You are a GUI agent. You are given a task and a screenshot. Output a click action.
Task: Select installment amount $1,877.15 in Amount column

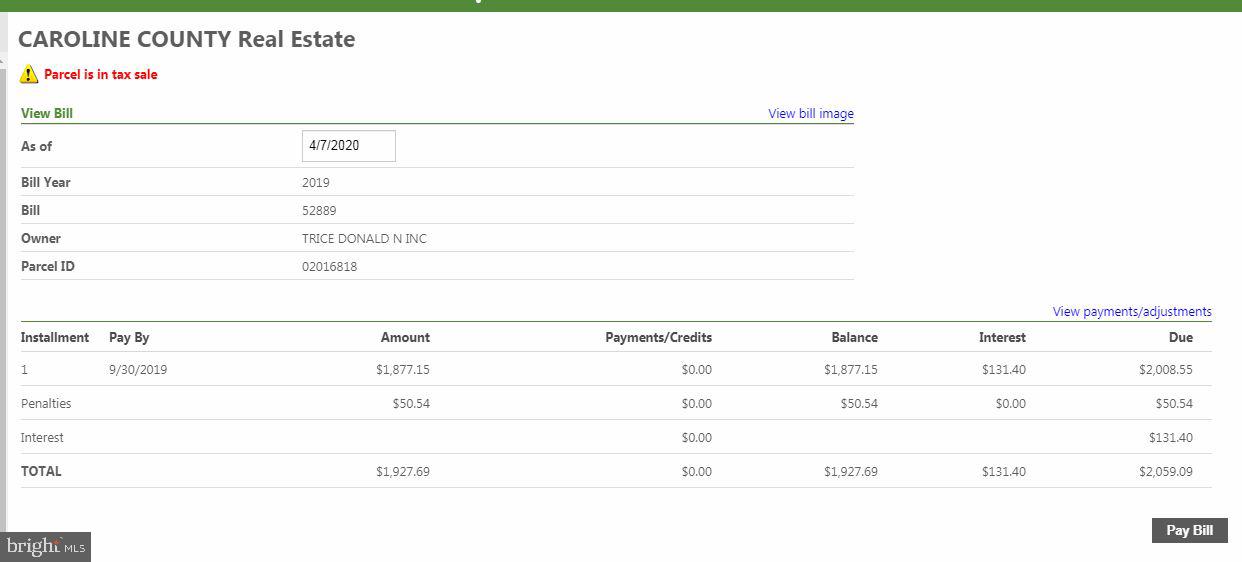(403, 369)
